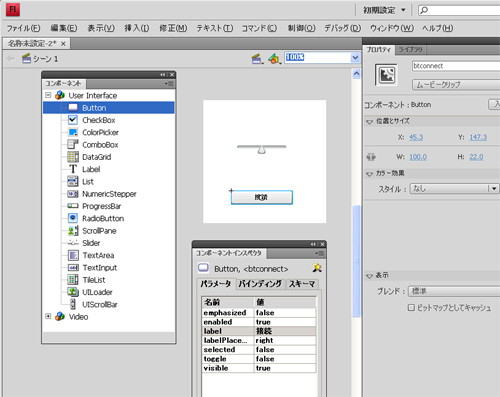The image size is (500, 397).
Task: Click the ColorPicker component icon
Action: (73, 132)
